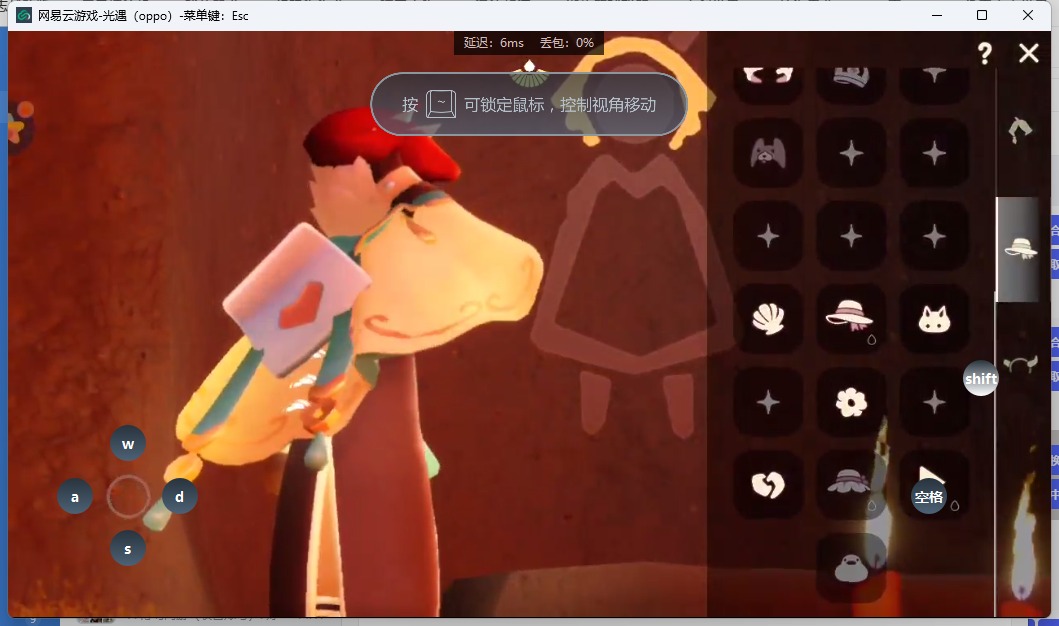The image size is (1059, 626).
Task: Choose the white flower hair ornament
Action: (x=850, y=402)
